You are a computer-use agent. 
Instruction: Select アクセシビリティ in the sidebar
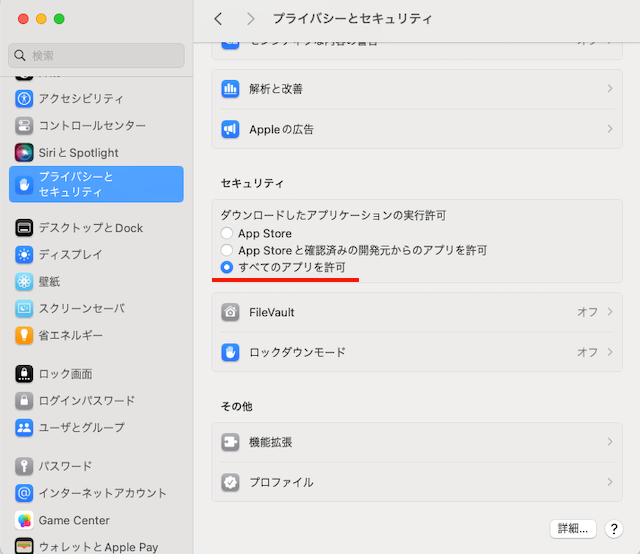96,98
